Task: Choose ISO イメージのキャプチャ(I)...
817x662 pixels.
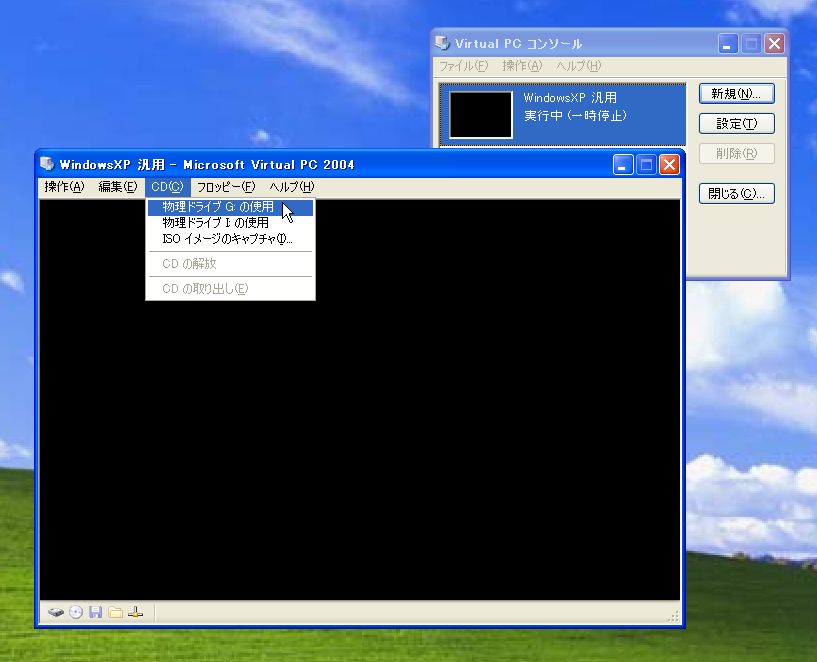Action: (x=230, y=239)
